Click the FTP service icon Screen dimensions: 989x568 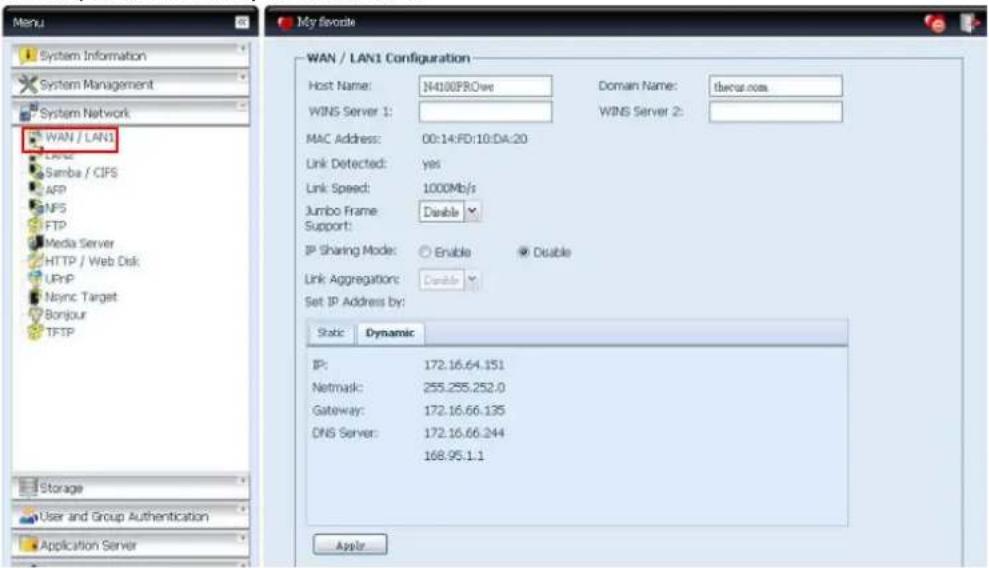coord(36,225)
